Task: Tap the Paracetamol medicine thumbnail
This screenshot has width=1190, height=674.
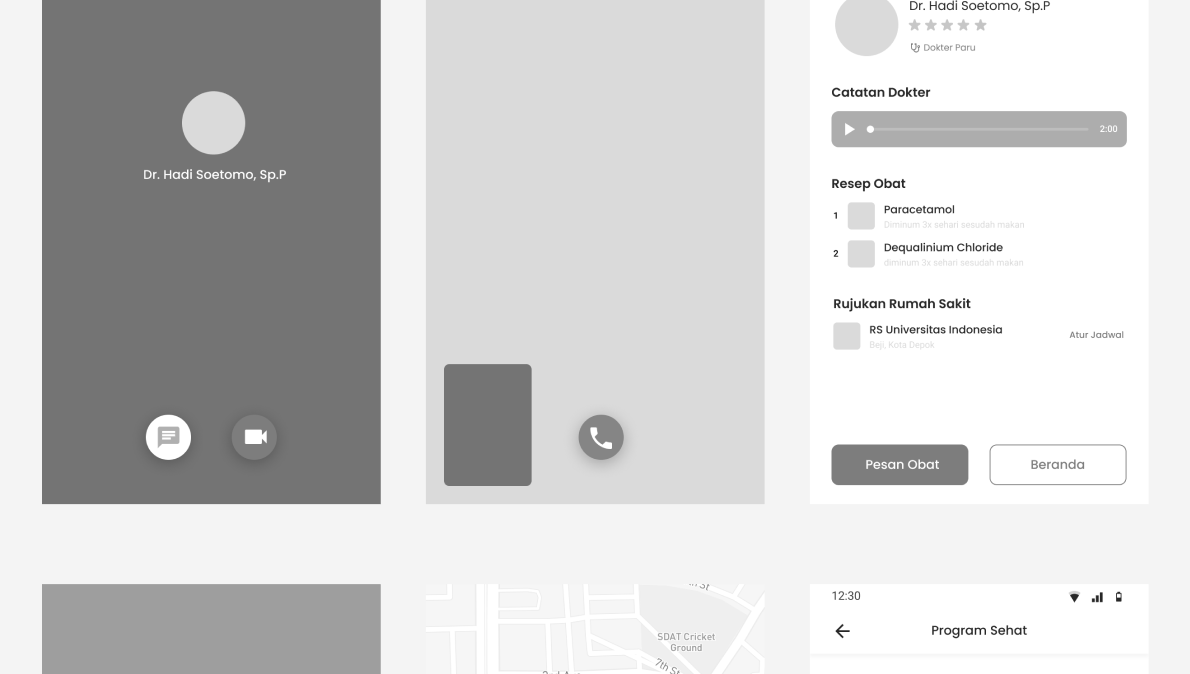Action: pyautogui.click(x=861, y=215)
